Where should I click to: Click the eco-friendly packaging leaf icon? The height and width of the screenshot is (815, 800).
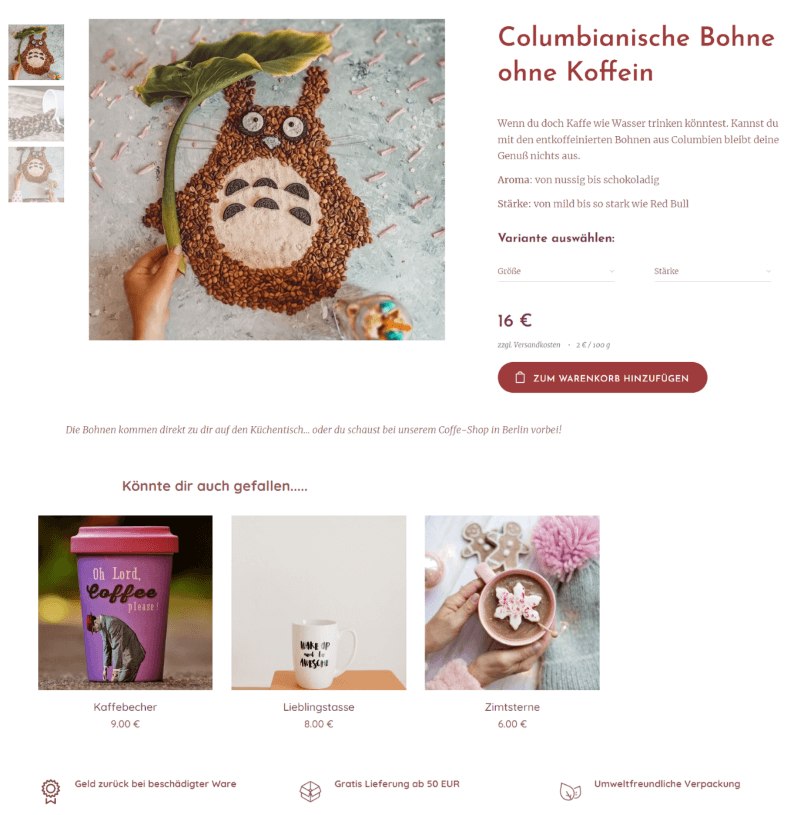click(570, 792)
